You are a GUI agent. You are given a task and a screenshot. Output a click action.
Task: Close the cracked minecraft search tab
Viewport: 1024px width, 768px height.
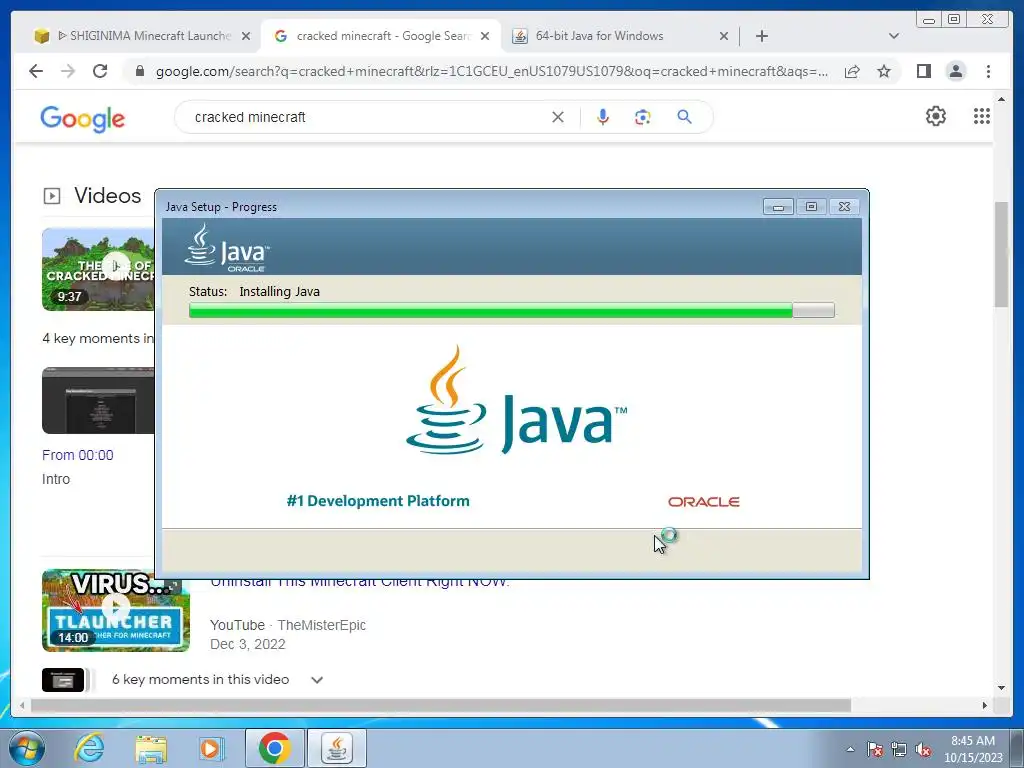point(485,36)
